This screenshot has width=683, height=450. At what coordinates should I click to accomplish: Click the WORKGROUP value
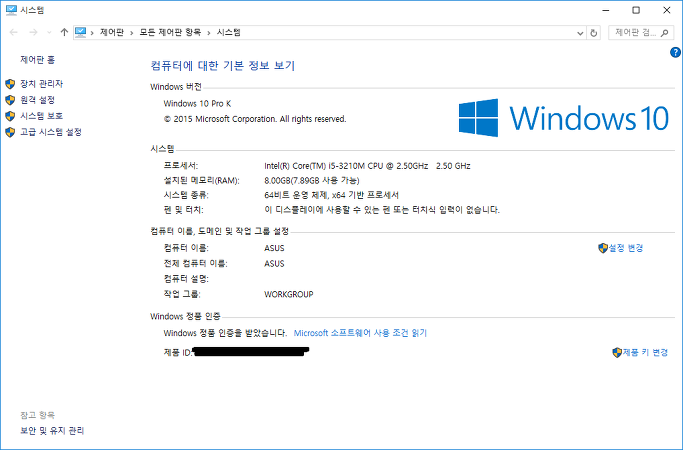[288, 294]
